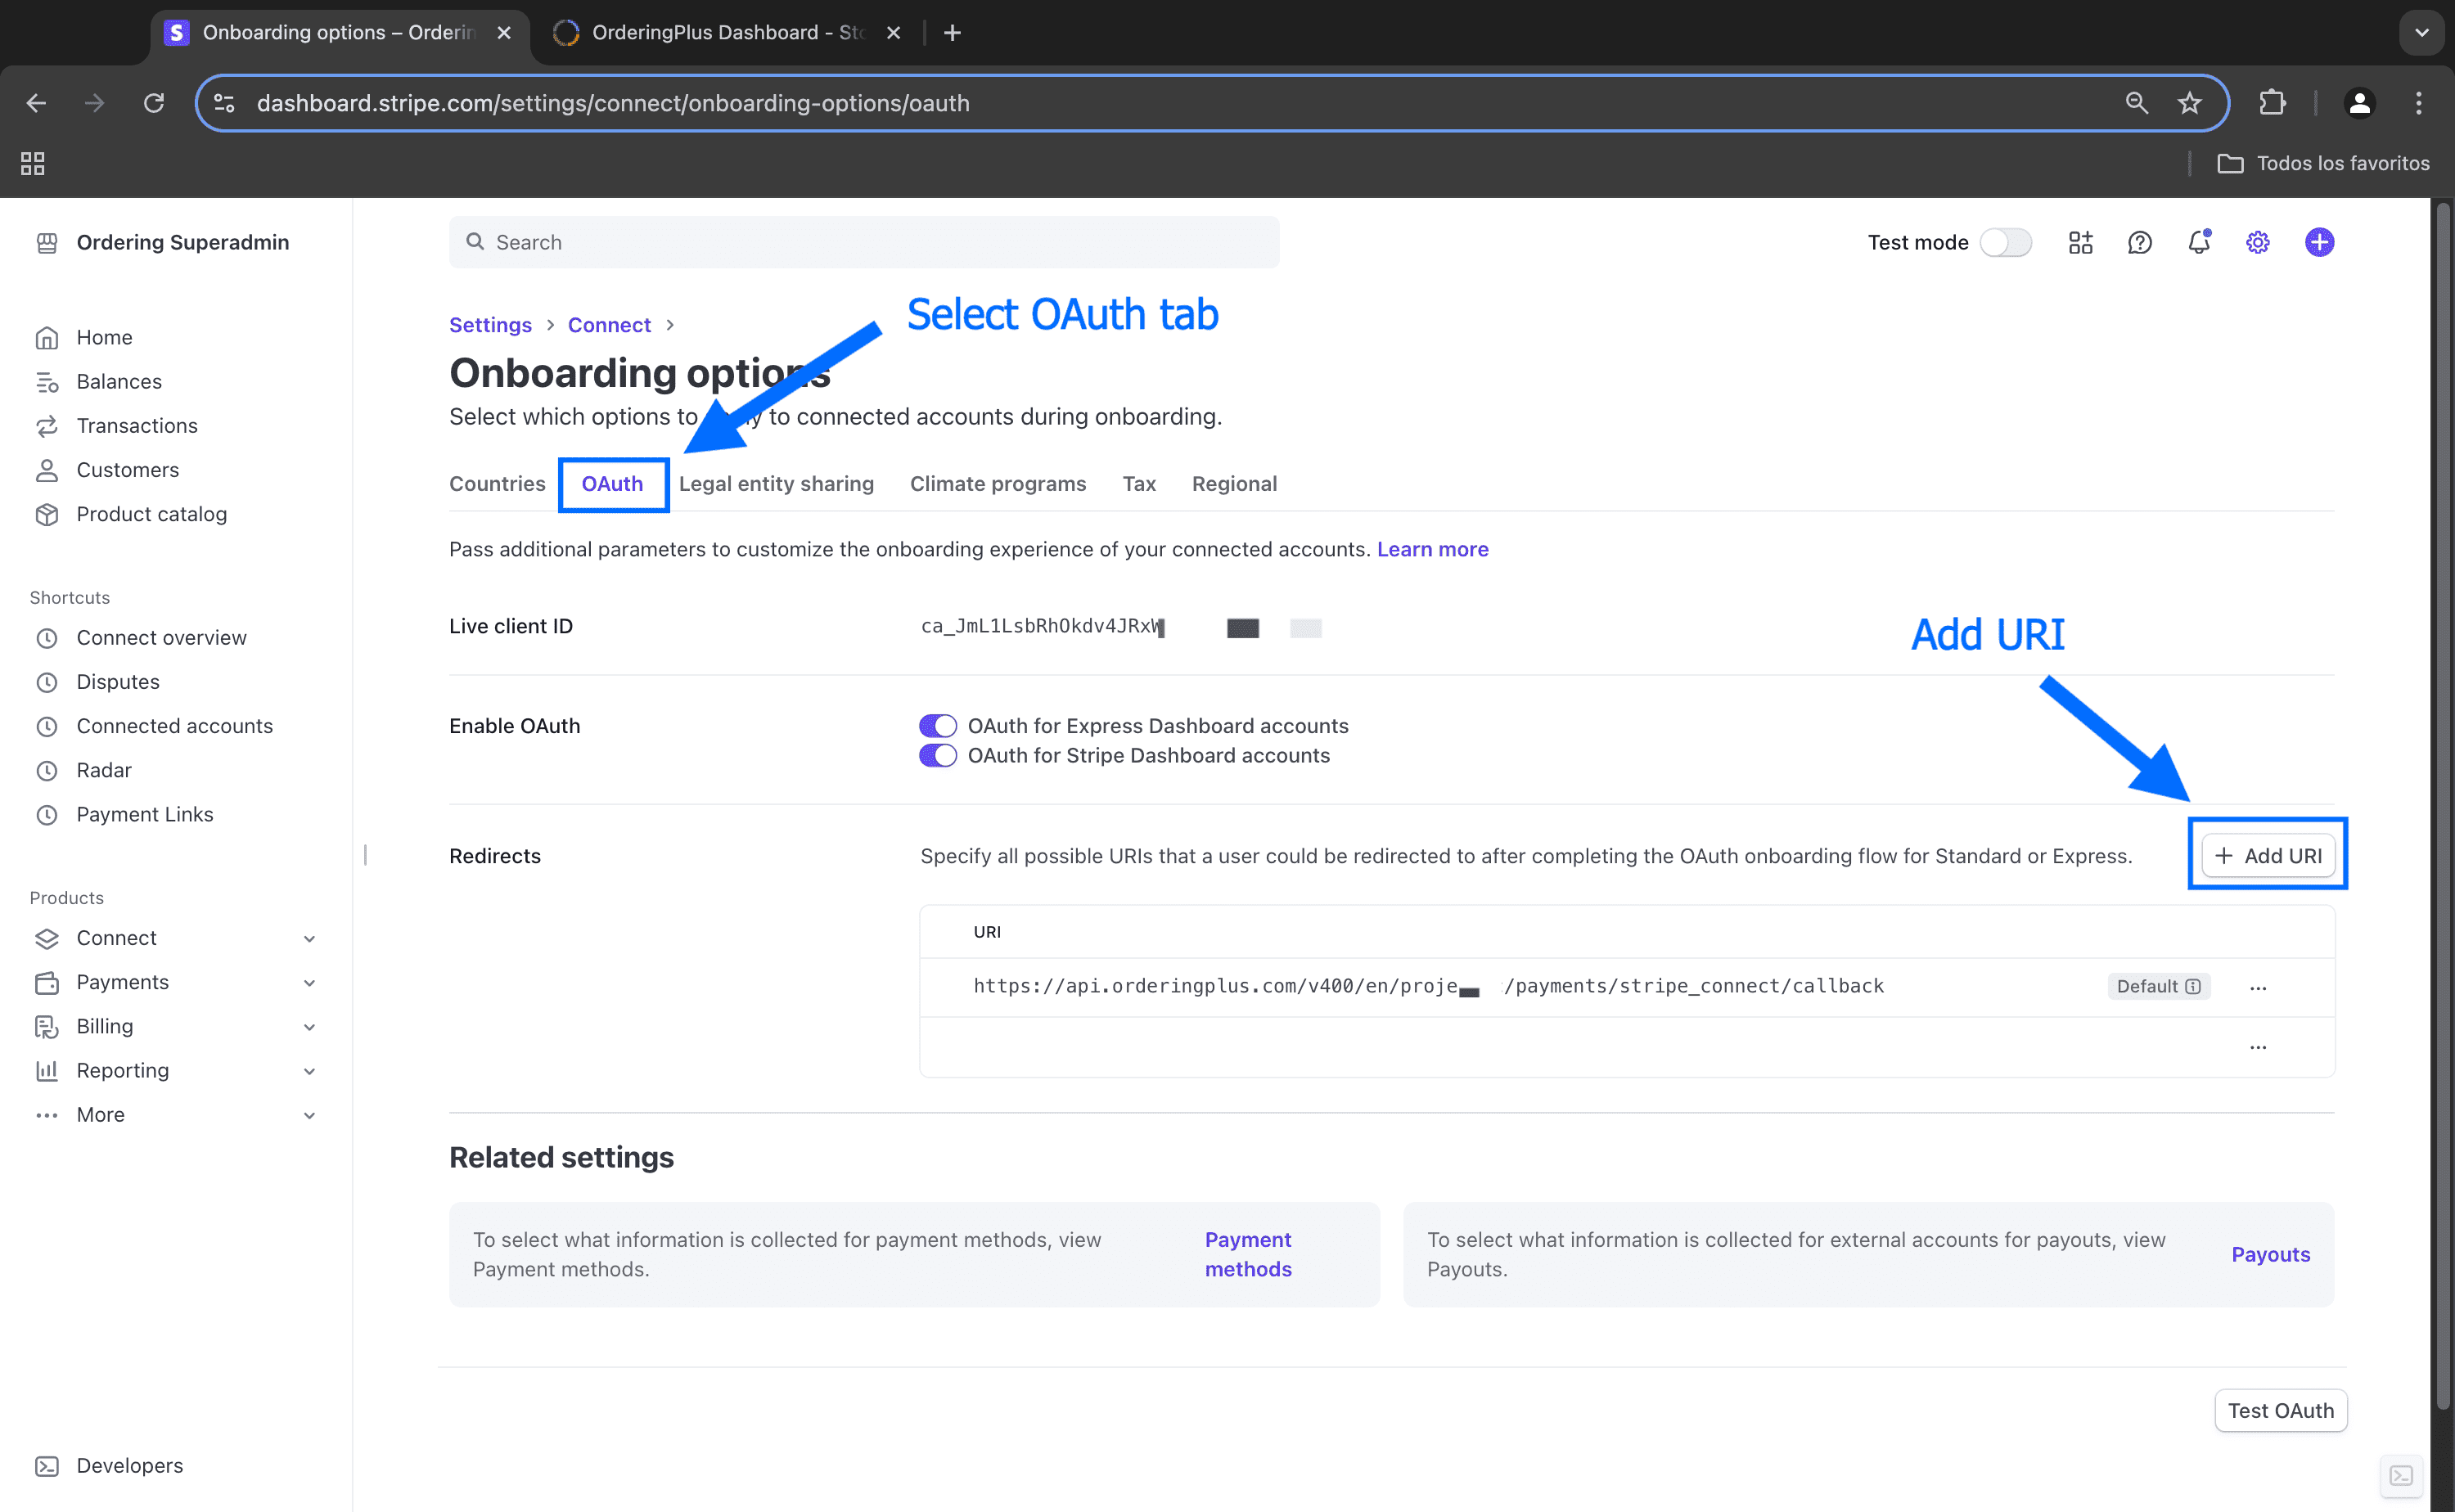Click the browser zoom magnifier icon
The height and width of the screenshot is (1512, 2455).
2136,103
